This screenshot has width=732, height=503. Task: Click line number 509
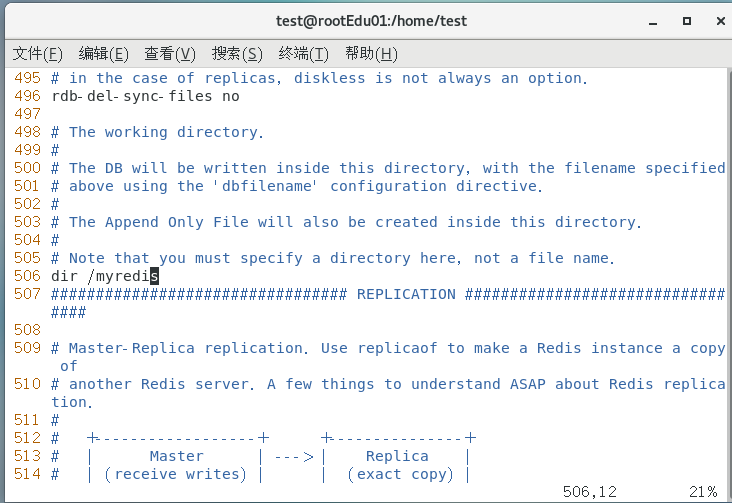click(x=27, y=348)
